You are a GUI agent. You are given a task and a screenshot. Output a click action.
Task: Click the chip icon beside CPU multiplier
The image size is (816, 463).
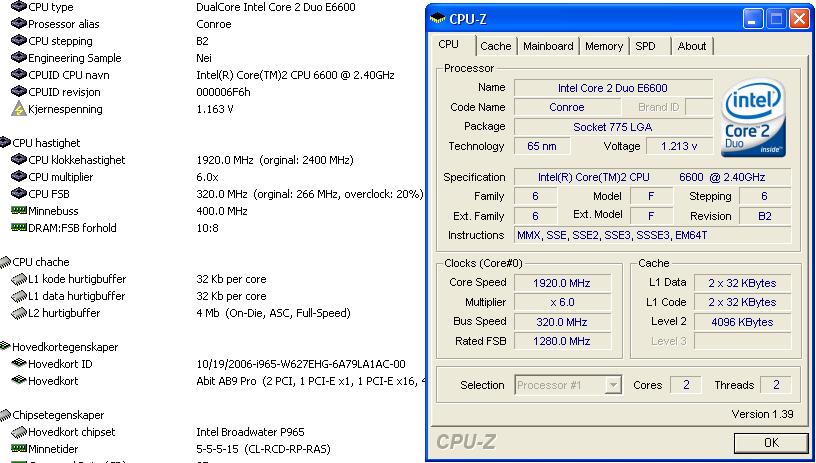point(19,176)
